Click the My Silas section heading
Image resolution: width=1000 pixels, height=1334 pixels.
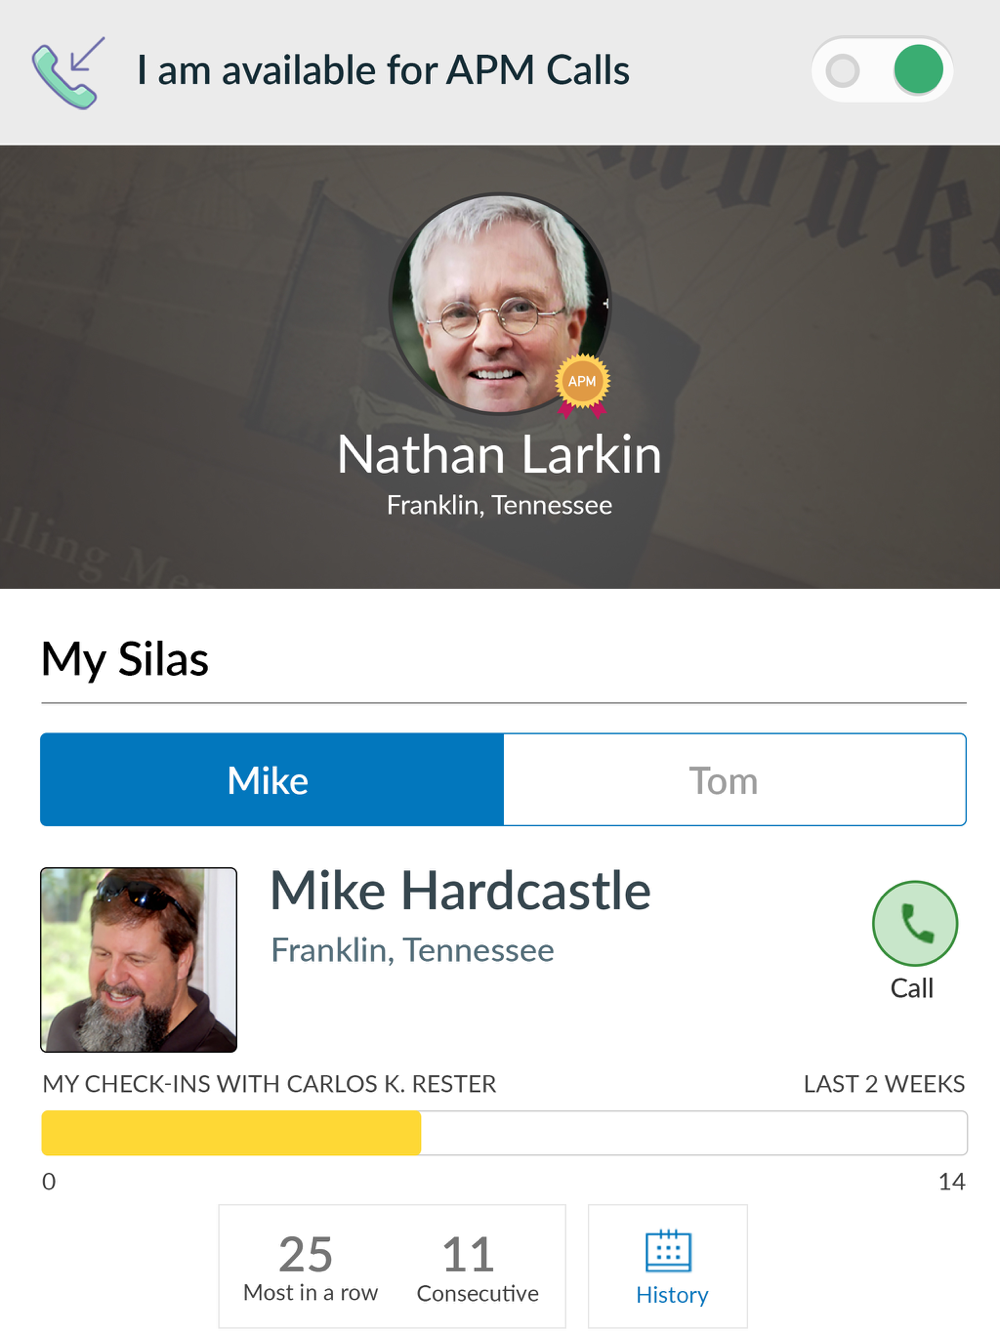125,660
